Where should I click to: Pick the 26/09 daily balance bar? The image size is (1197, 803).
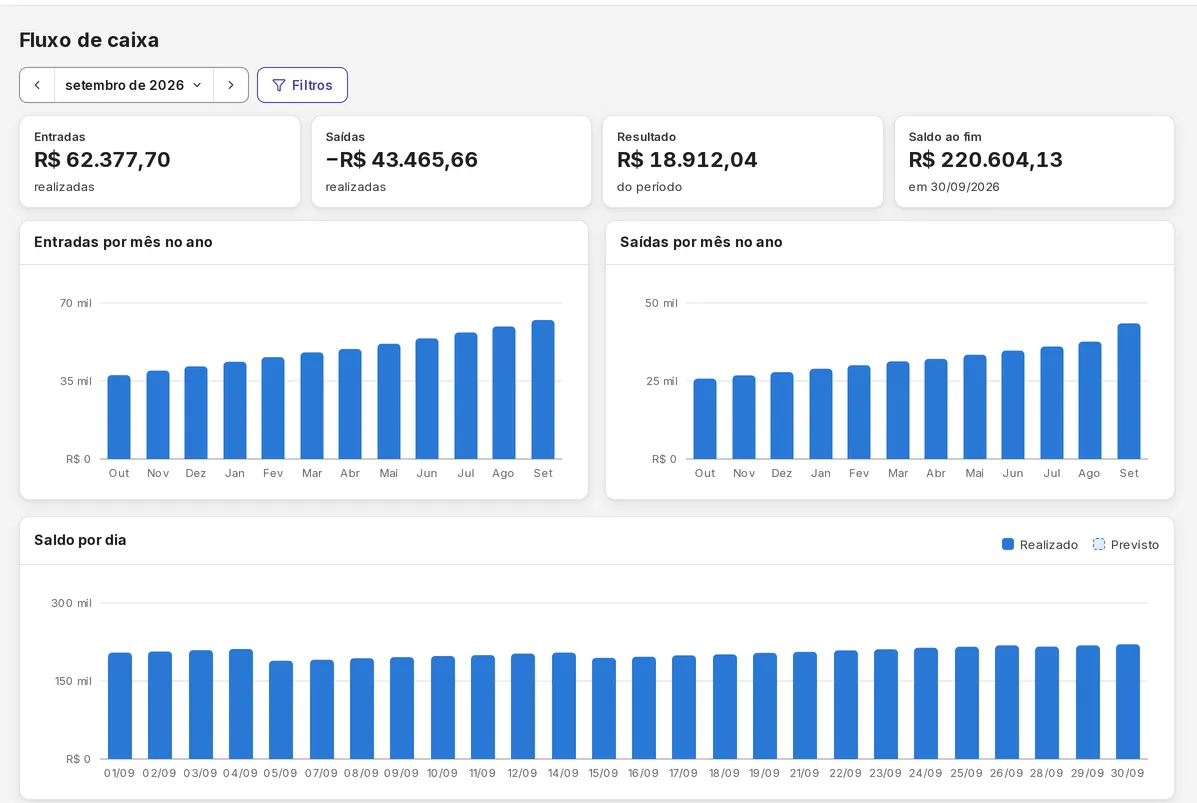coord(1007,702)
